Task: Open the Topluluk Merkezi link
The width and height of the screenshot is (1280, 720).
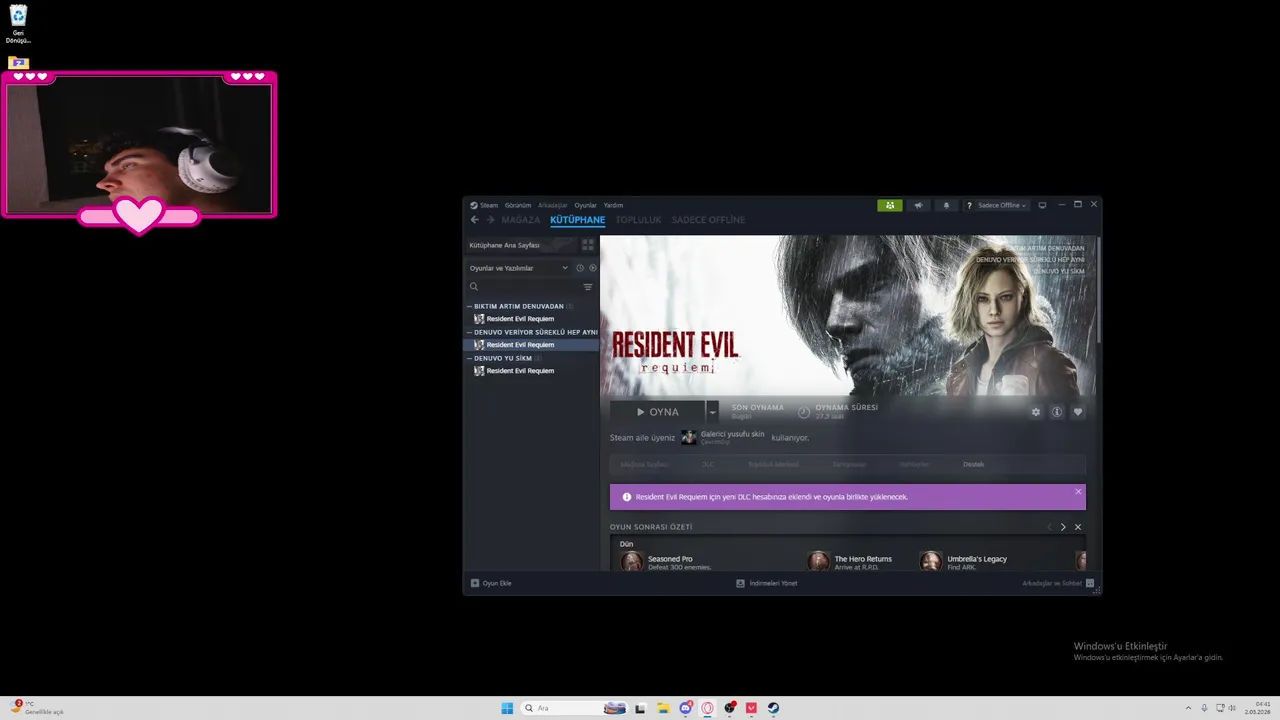Action: (x=773, y=464)
